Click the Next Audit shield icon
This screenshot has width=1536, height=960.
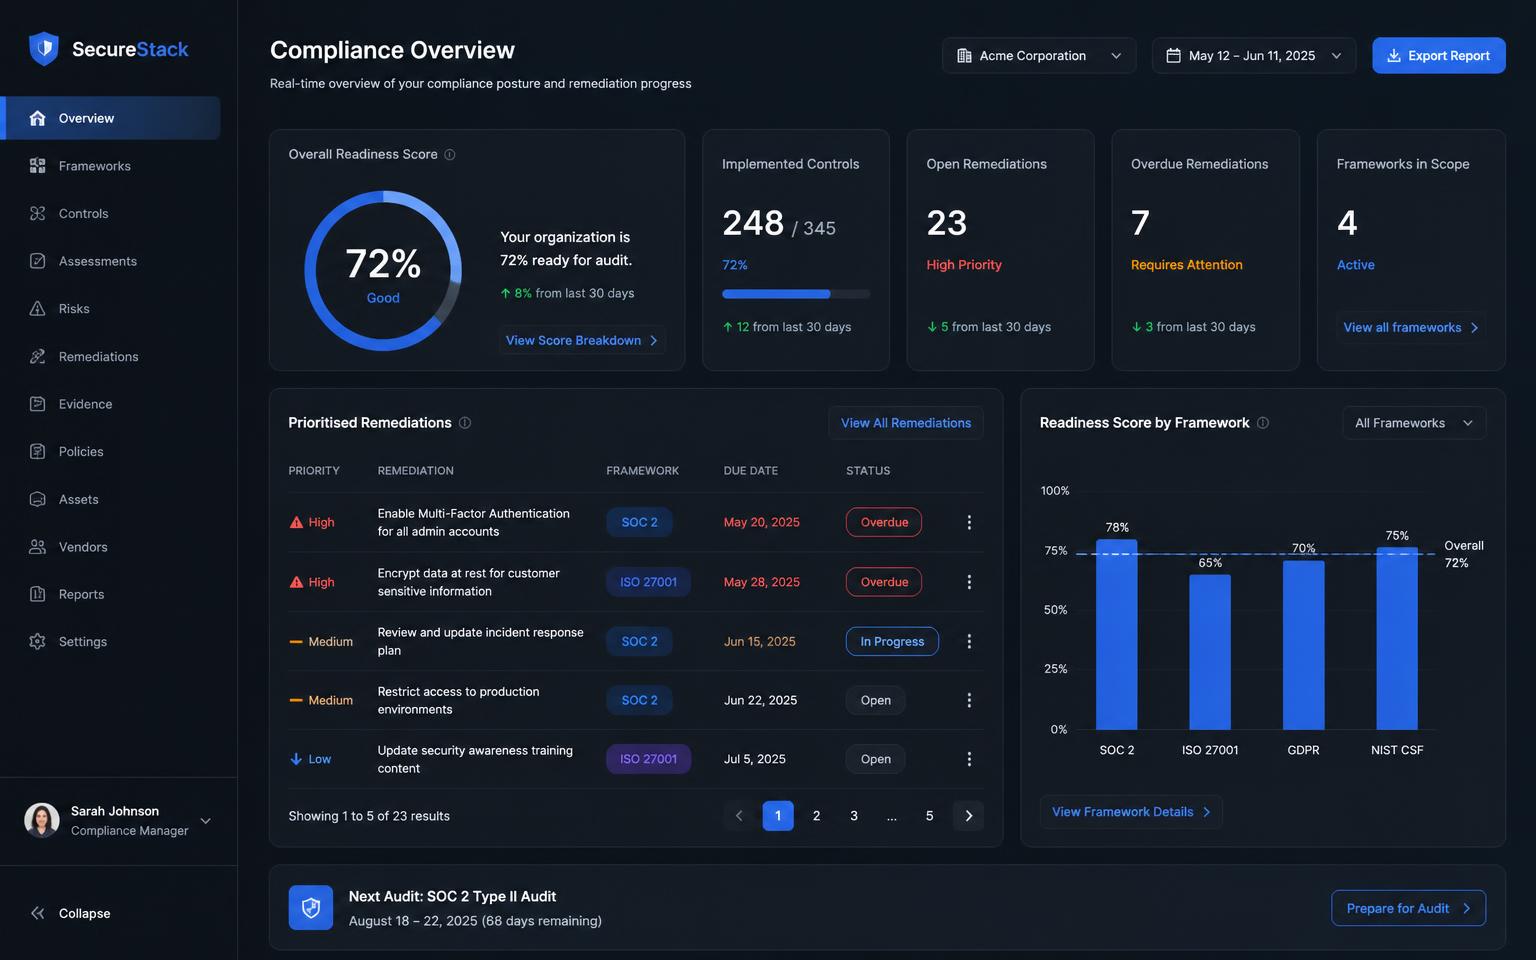click(x=311, y=908)
